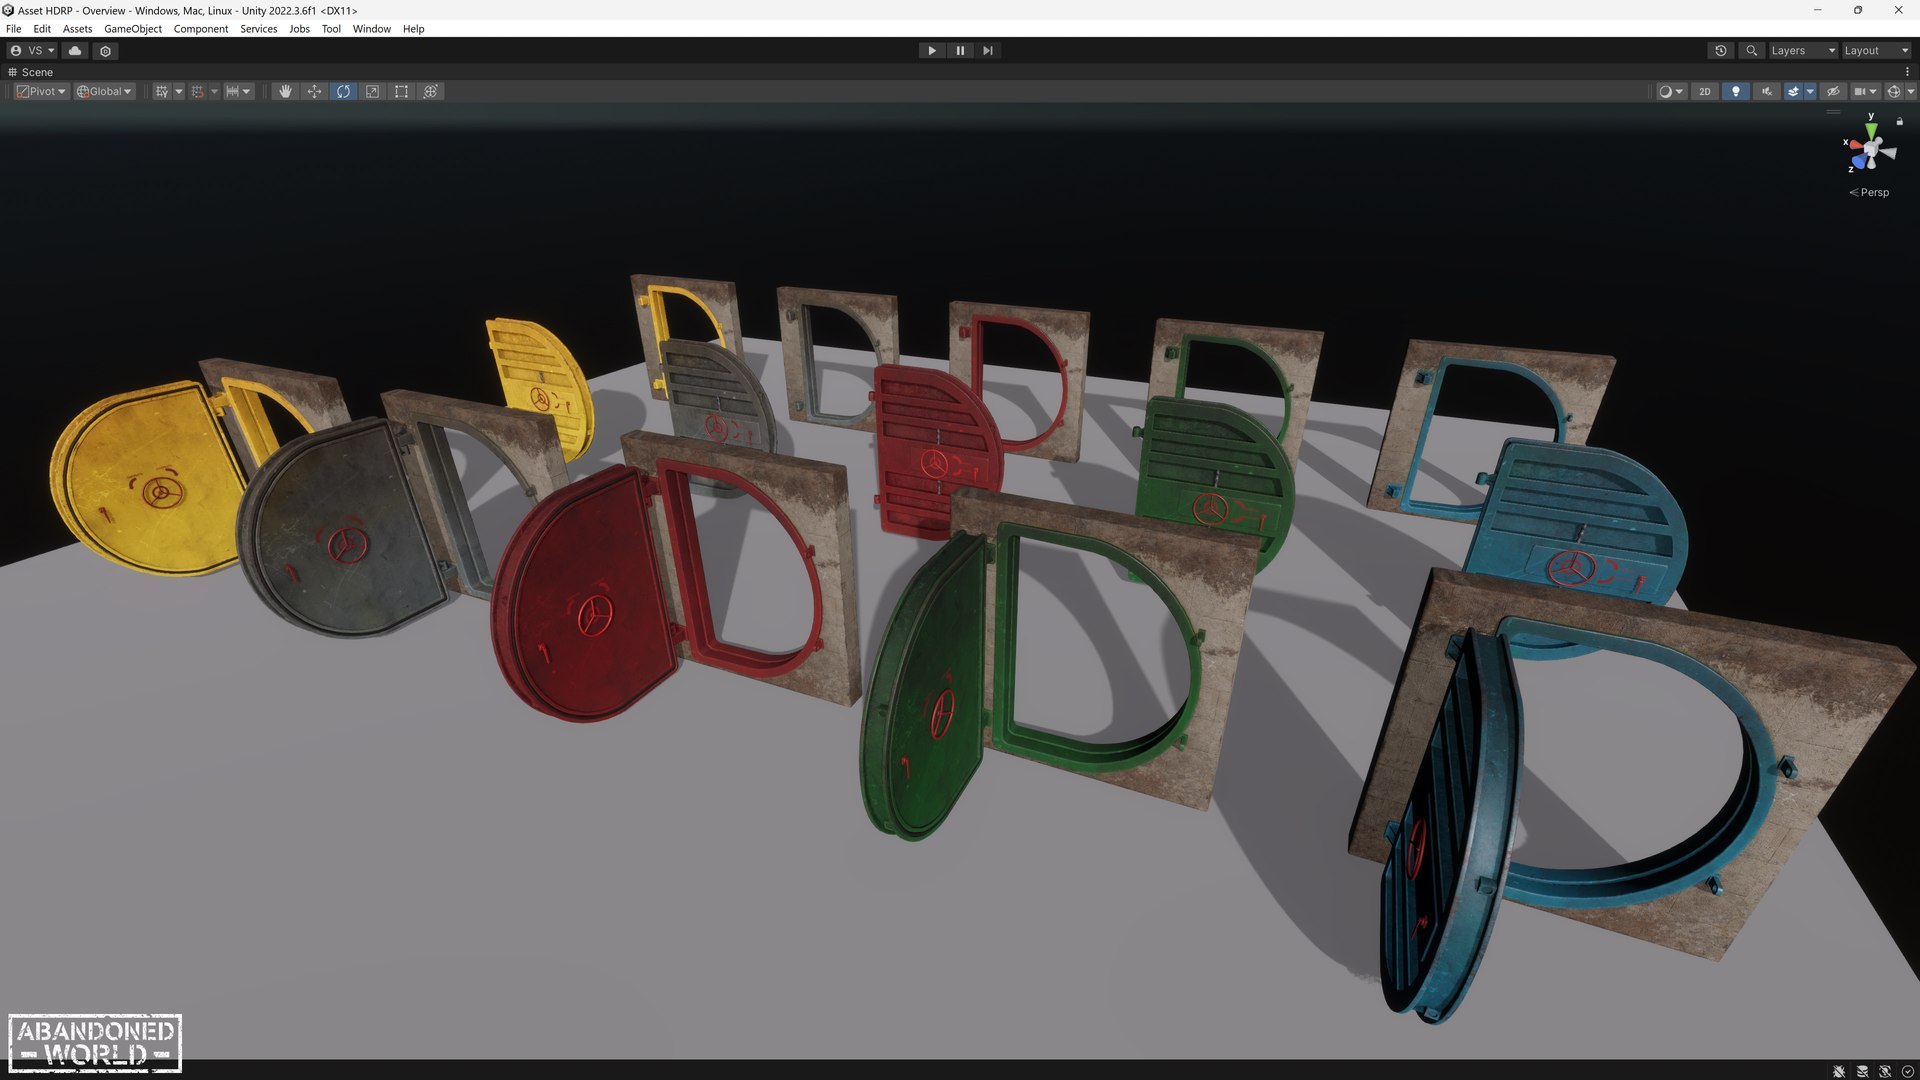The image size is (1920, 1080).
Task: Toggle scene audio mute
Action: 1767,91
